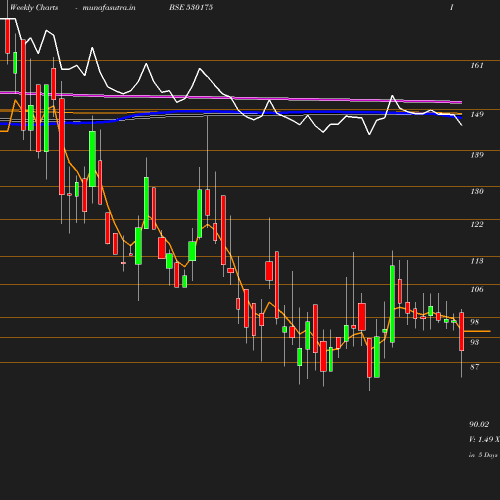Click the 'in 5 Days' caption
Viewport: 500px width, 500px height.
coord(483,455)
